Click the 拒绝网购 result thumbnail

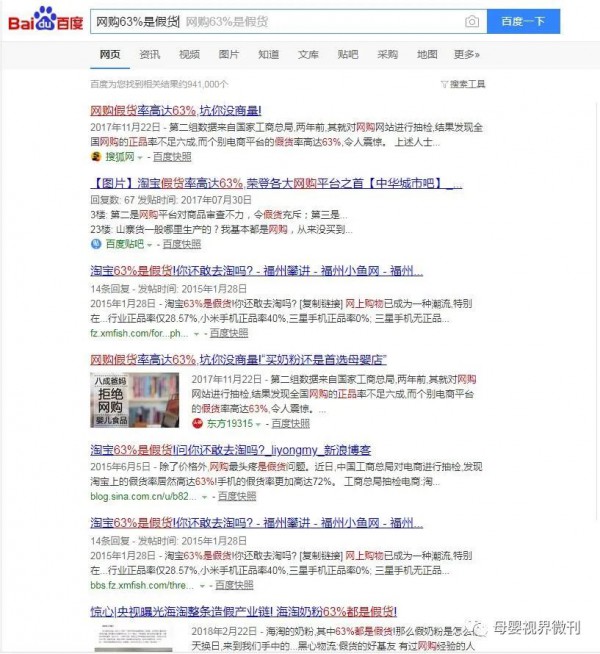pyautogui.click(x=135, y=400)
